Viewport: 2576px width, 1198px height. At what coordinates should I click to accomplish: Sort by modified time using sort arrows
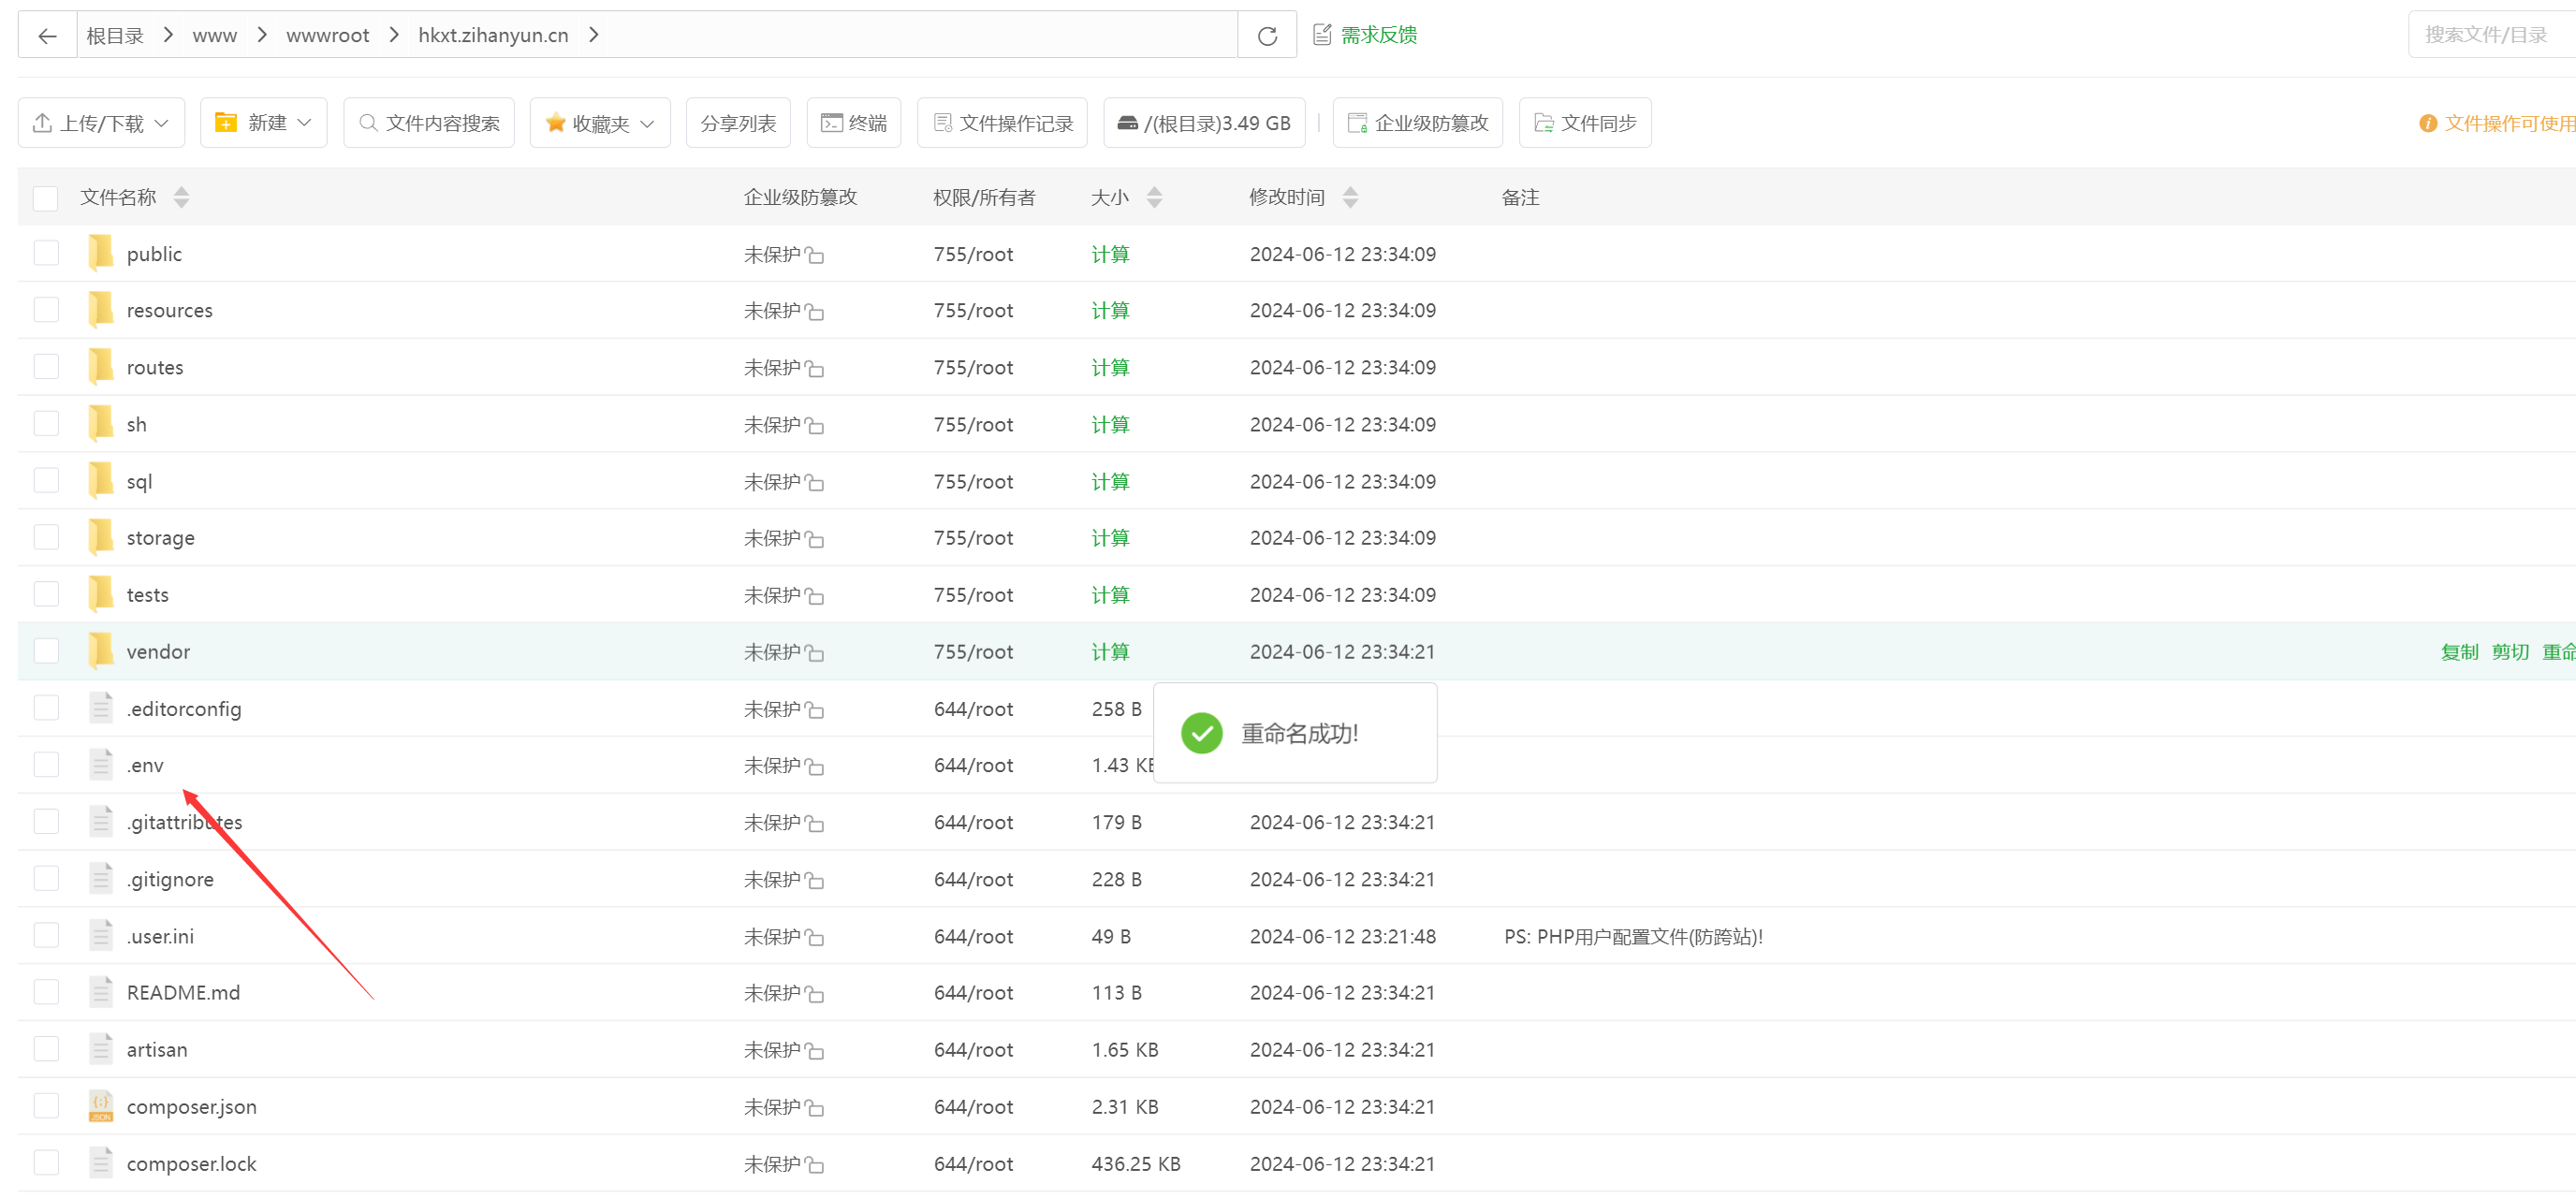(x=1350, y=197)
